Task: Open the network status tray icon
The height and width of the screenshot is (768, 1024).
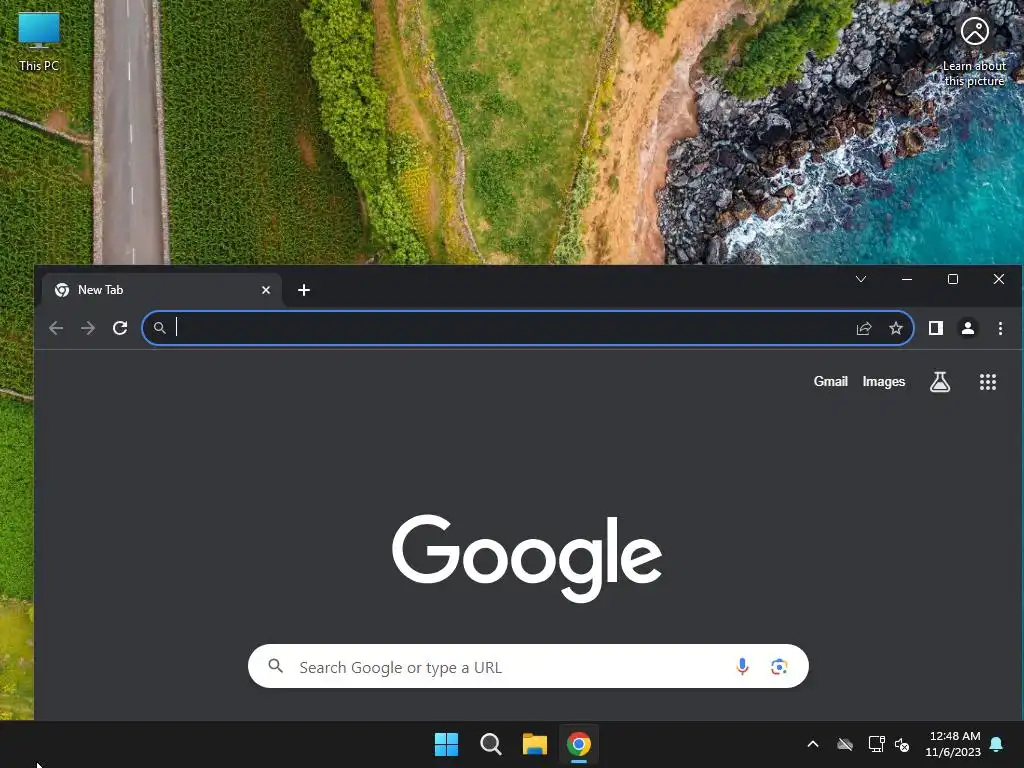Action: click(876, 744)
